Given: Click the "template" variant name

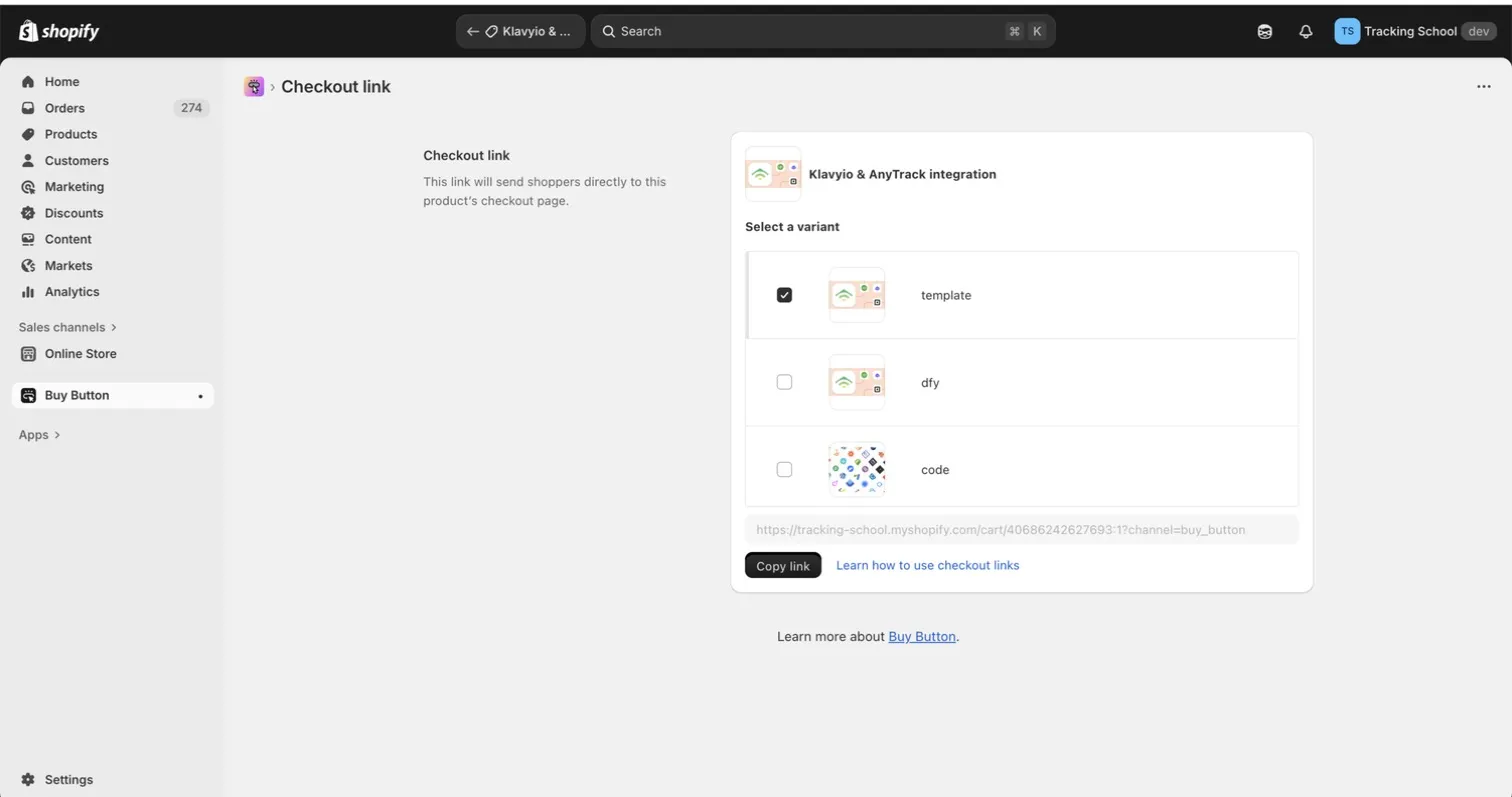Looking at the screenshot, I should click(946, 296).
